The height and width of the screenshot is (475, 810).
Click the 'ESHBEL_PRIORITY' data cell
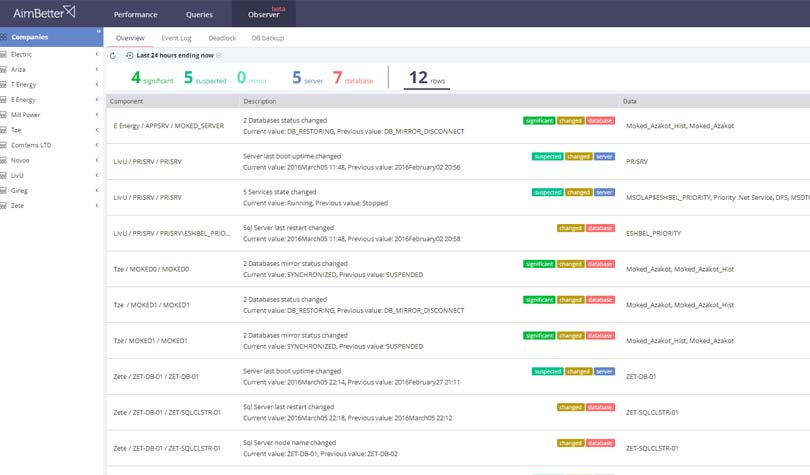[x=653, y=233]
